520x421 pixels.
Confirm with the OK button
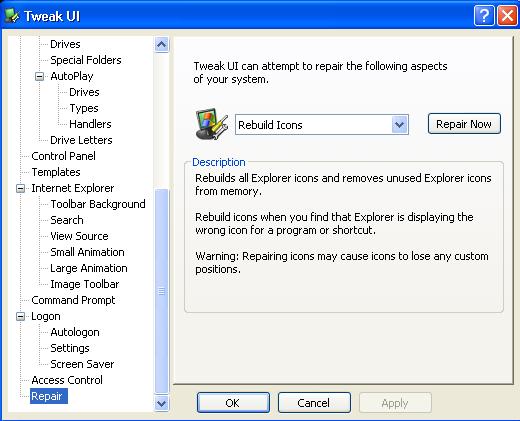coord(233,403)
